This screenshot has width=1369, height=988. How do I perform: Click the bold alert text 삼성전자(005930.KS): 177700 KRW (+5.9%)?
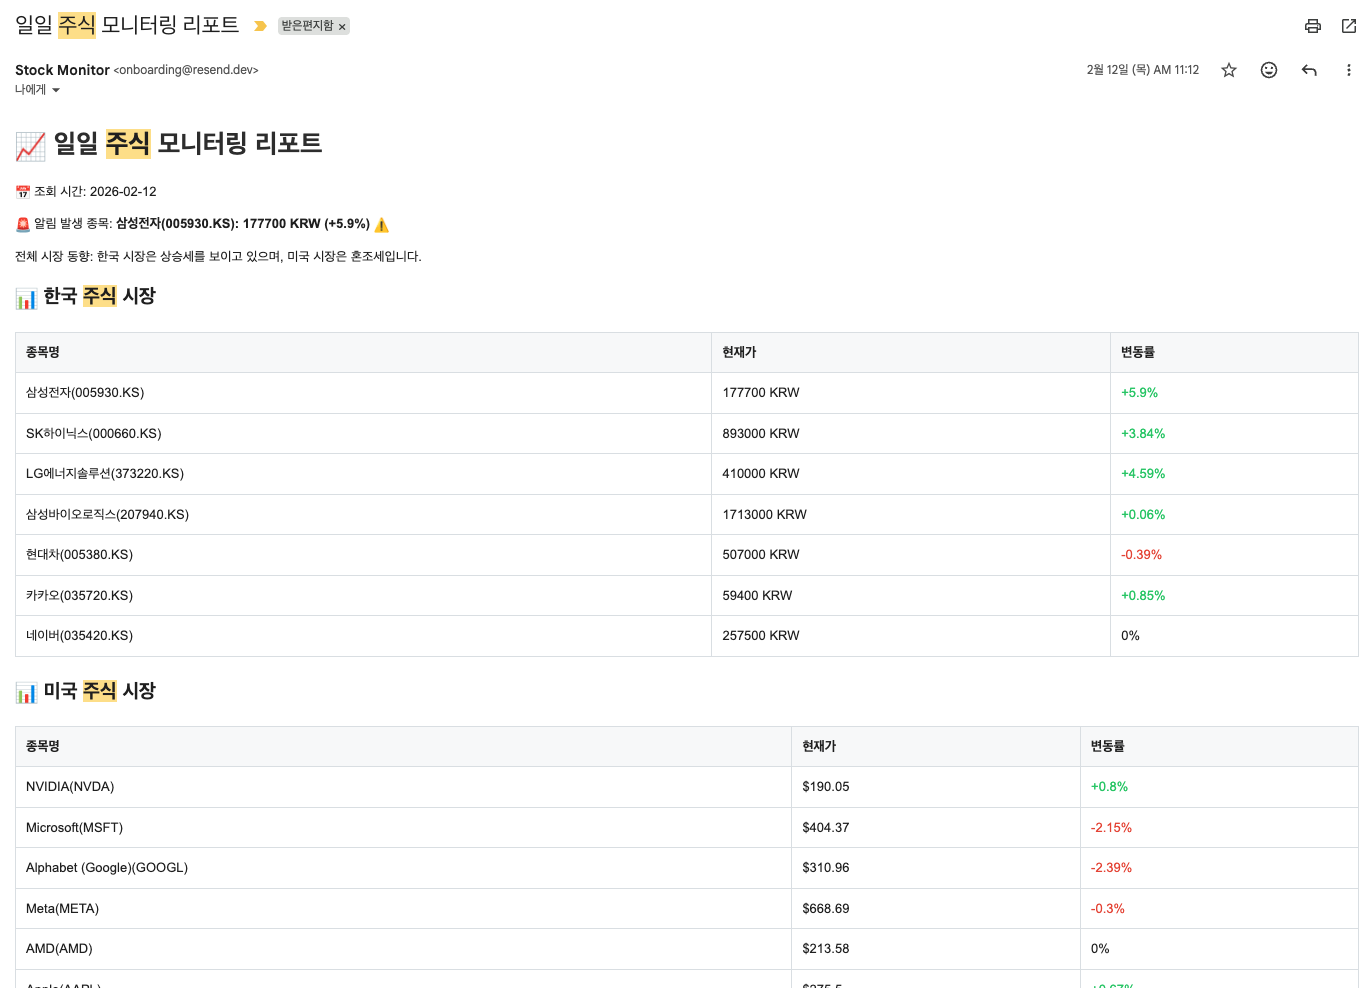[x=243, y=224]
